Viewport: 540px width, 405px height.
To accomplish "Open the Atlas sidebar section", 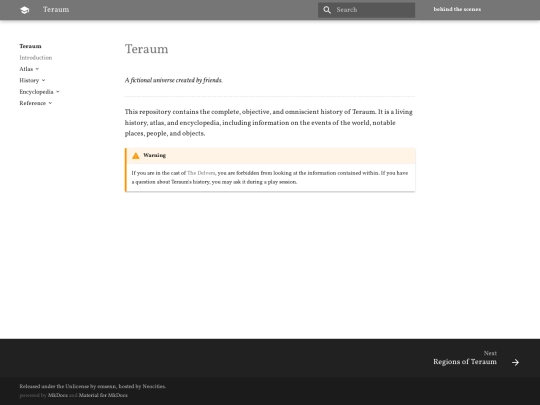I will coord(26,69).
